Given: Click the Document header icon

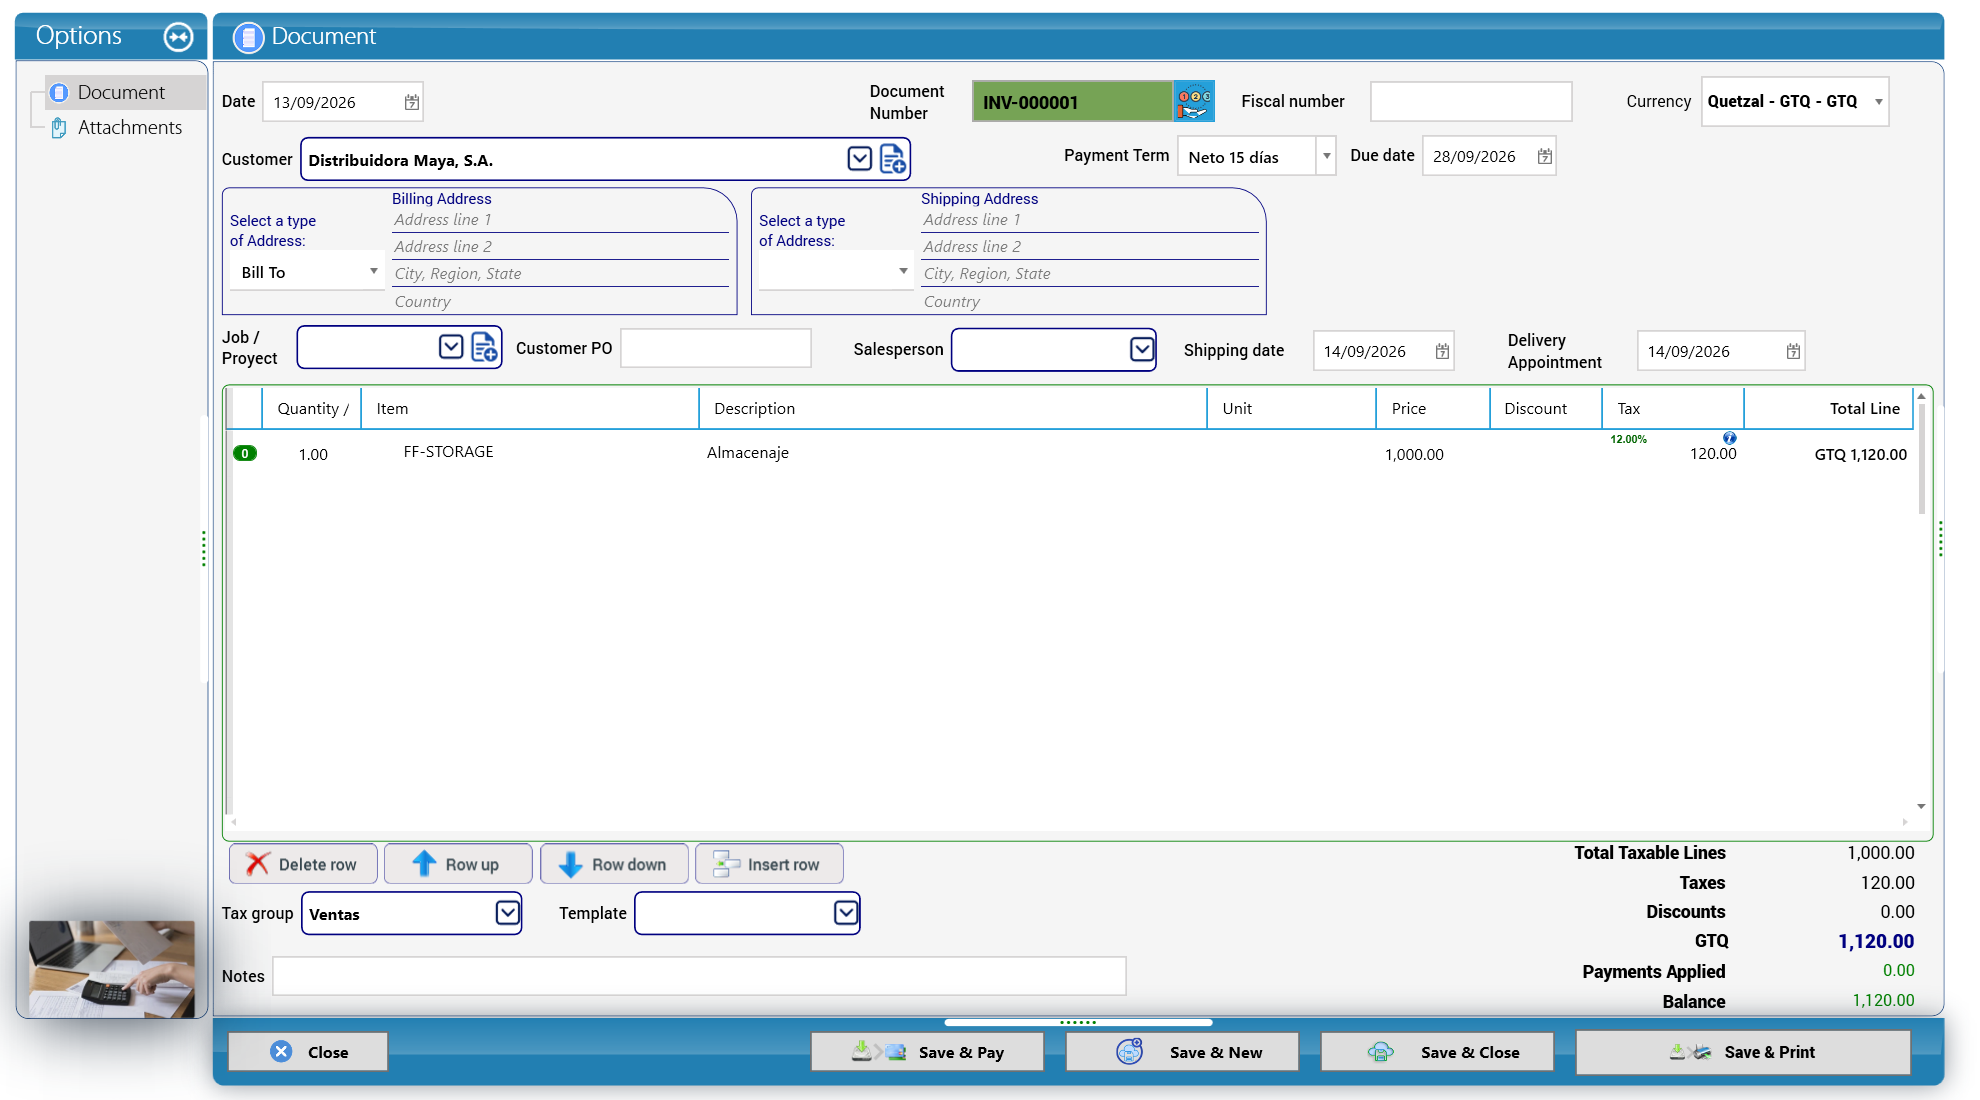Looking at the screenshot, I should tap(248, 37).
